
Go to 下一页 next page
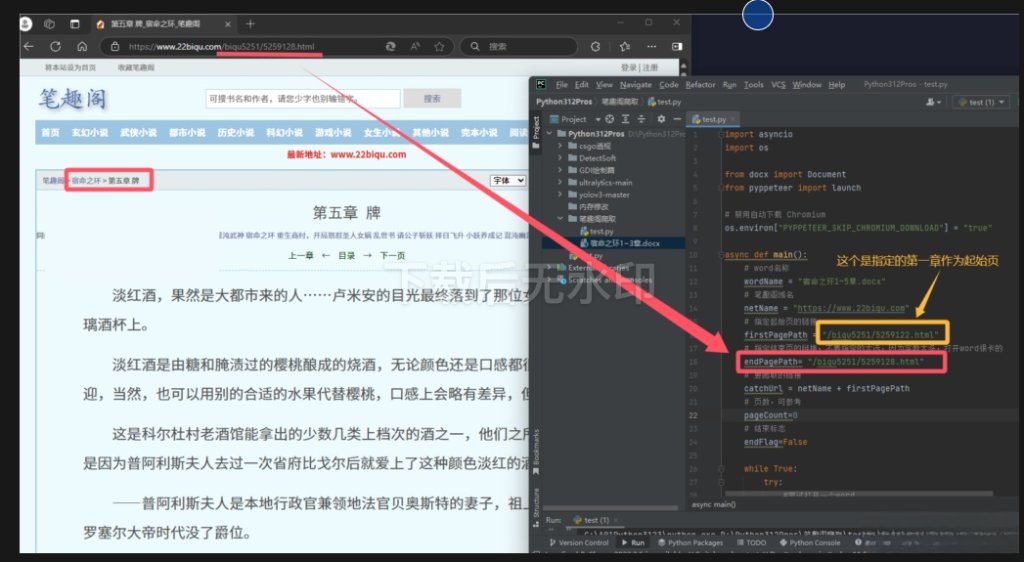(392, 255)
